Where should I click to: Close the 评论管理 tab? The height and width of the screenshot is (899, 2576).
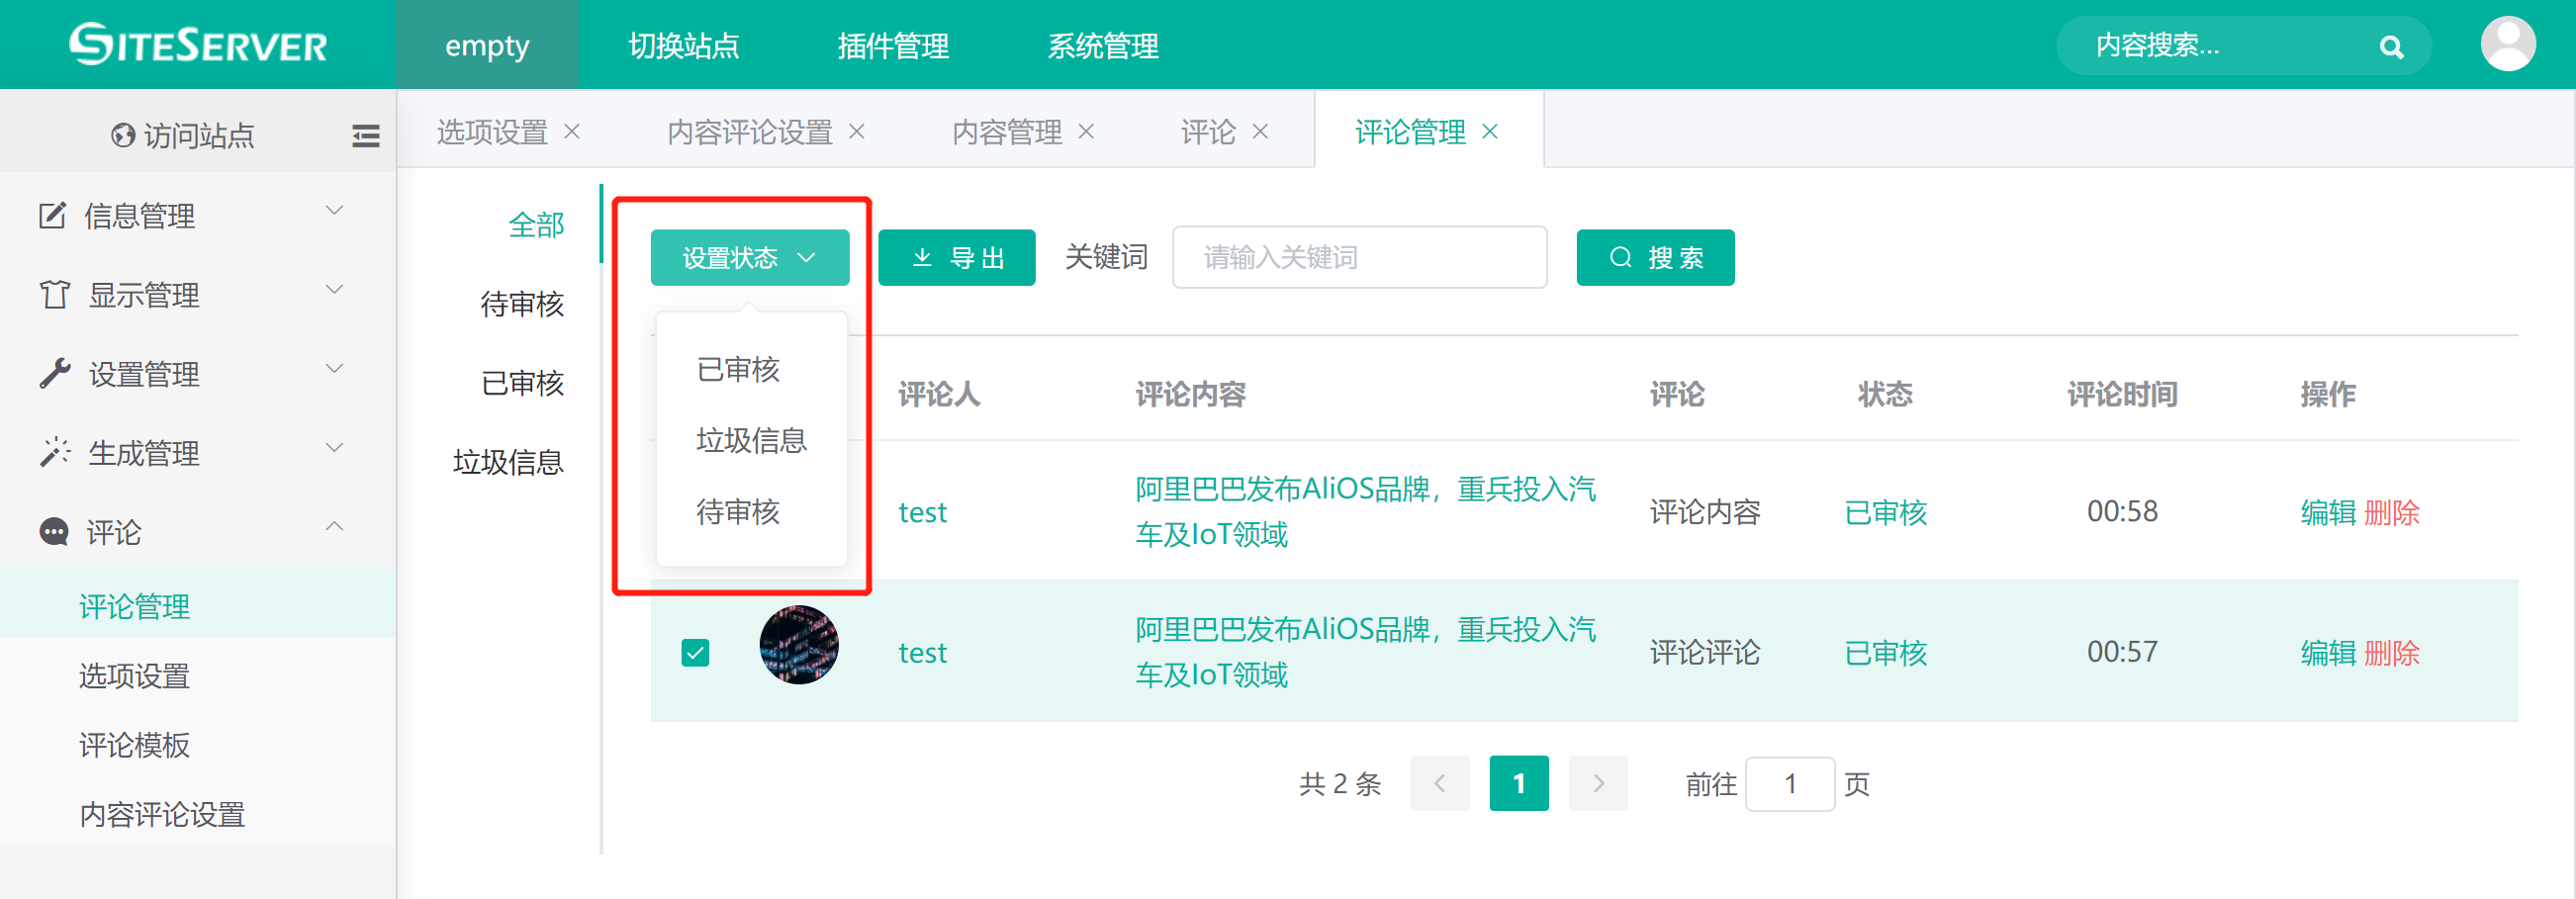tap(1490, 132)
